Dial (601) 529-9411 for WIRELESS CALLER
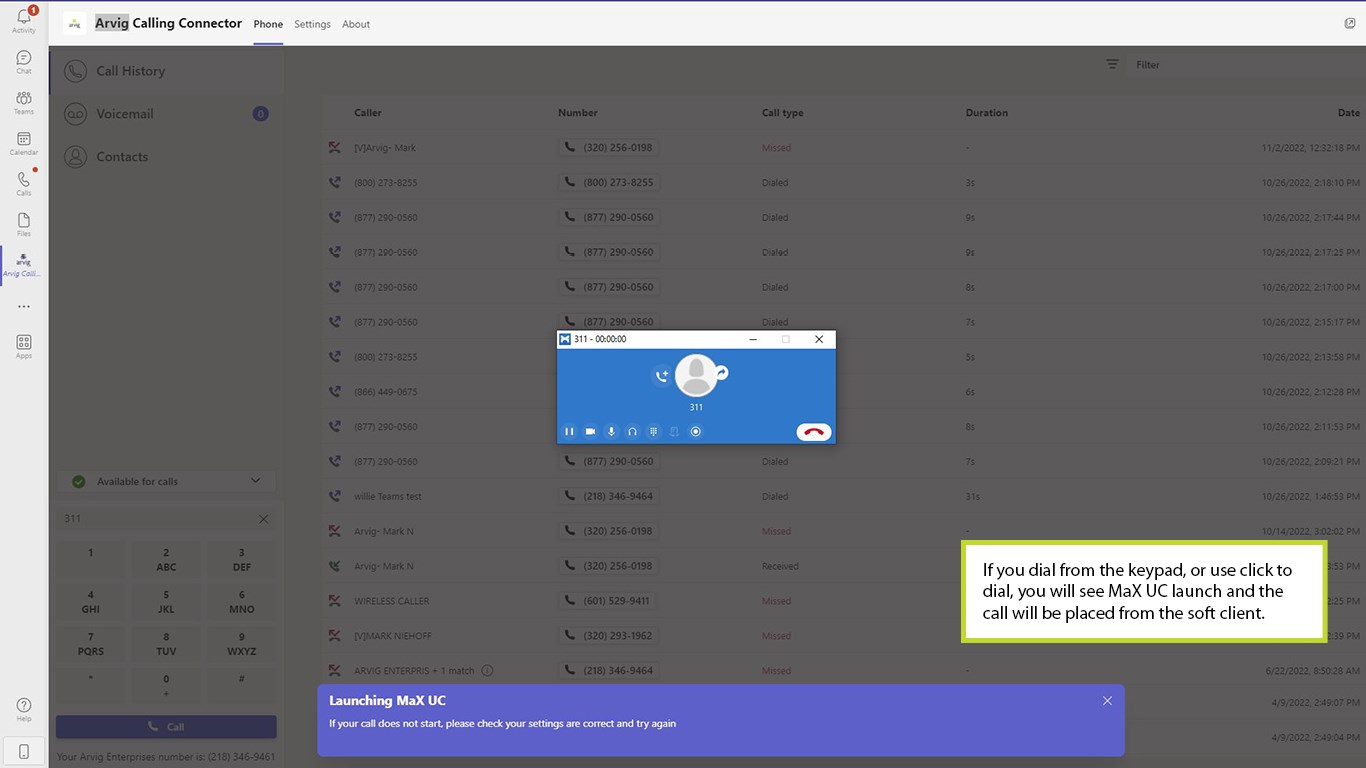1366x768 pixels. (609, 601)
